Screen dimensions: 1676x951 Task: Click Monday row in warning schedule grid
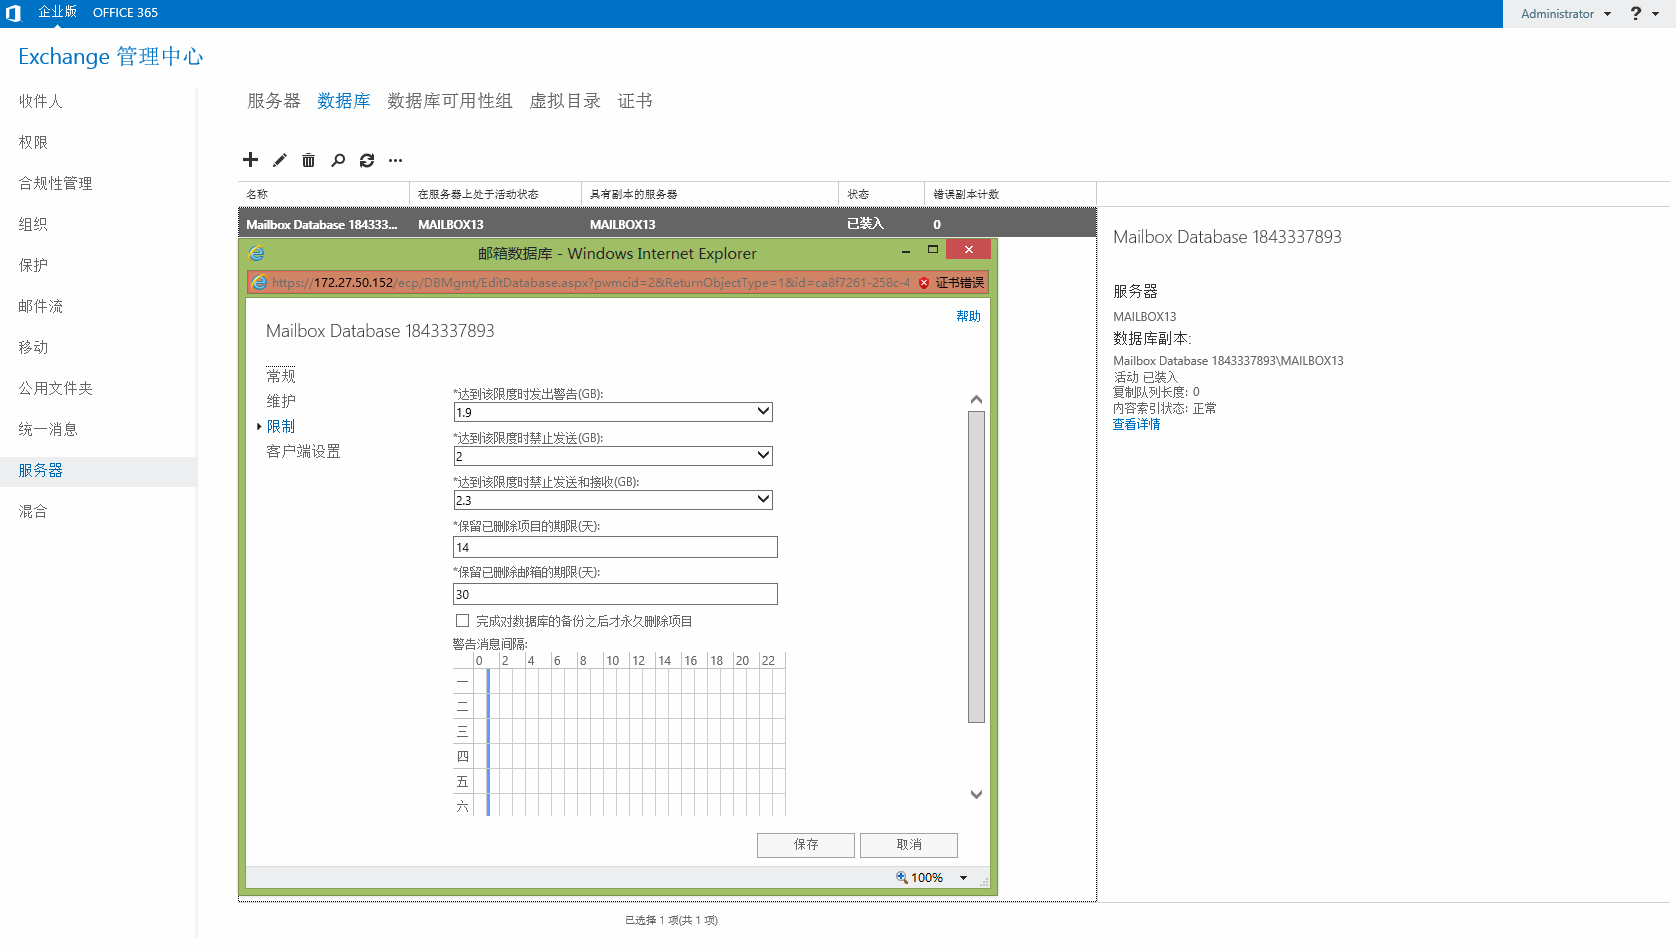click(620, 682)
